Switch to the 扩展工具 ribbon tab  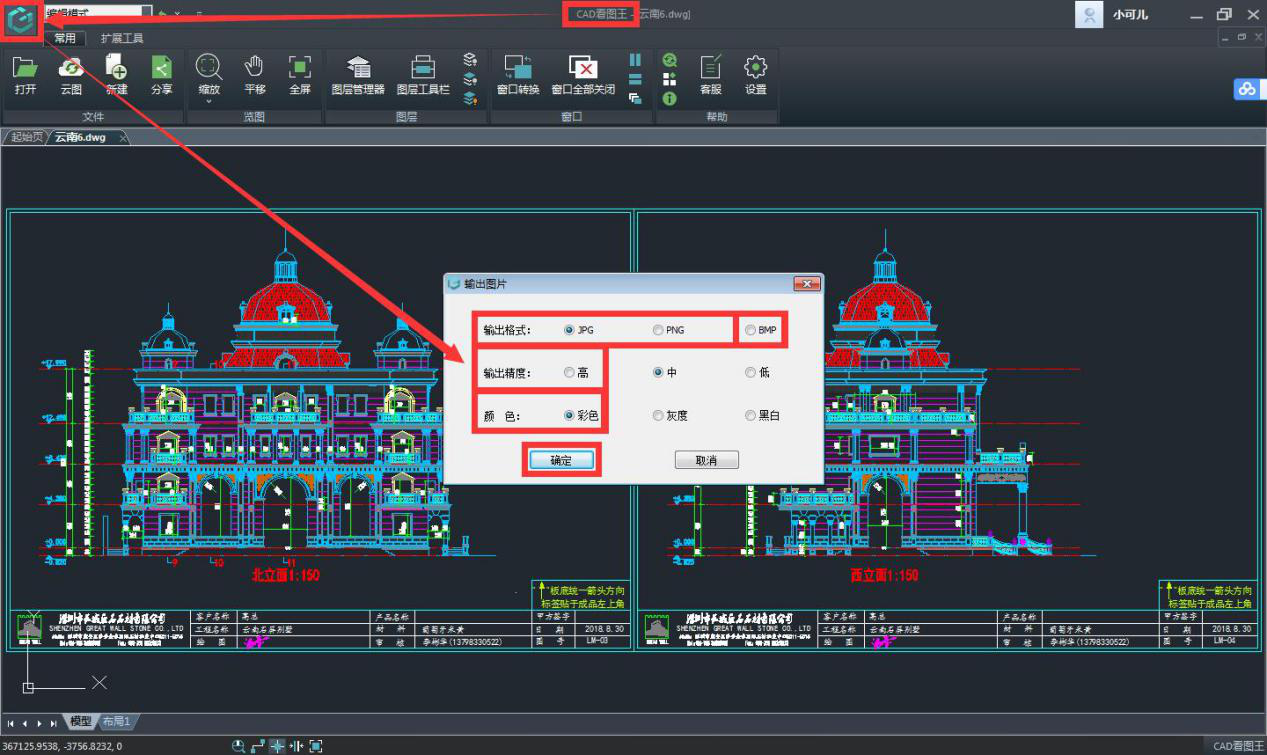pyautogui.click(x=122, y=38)
